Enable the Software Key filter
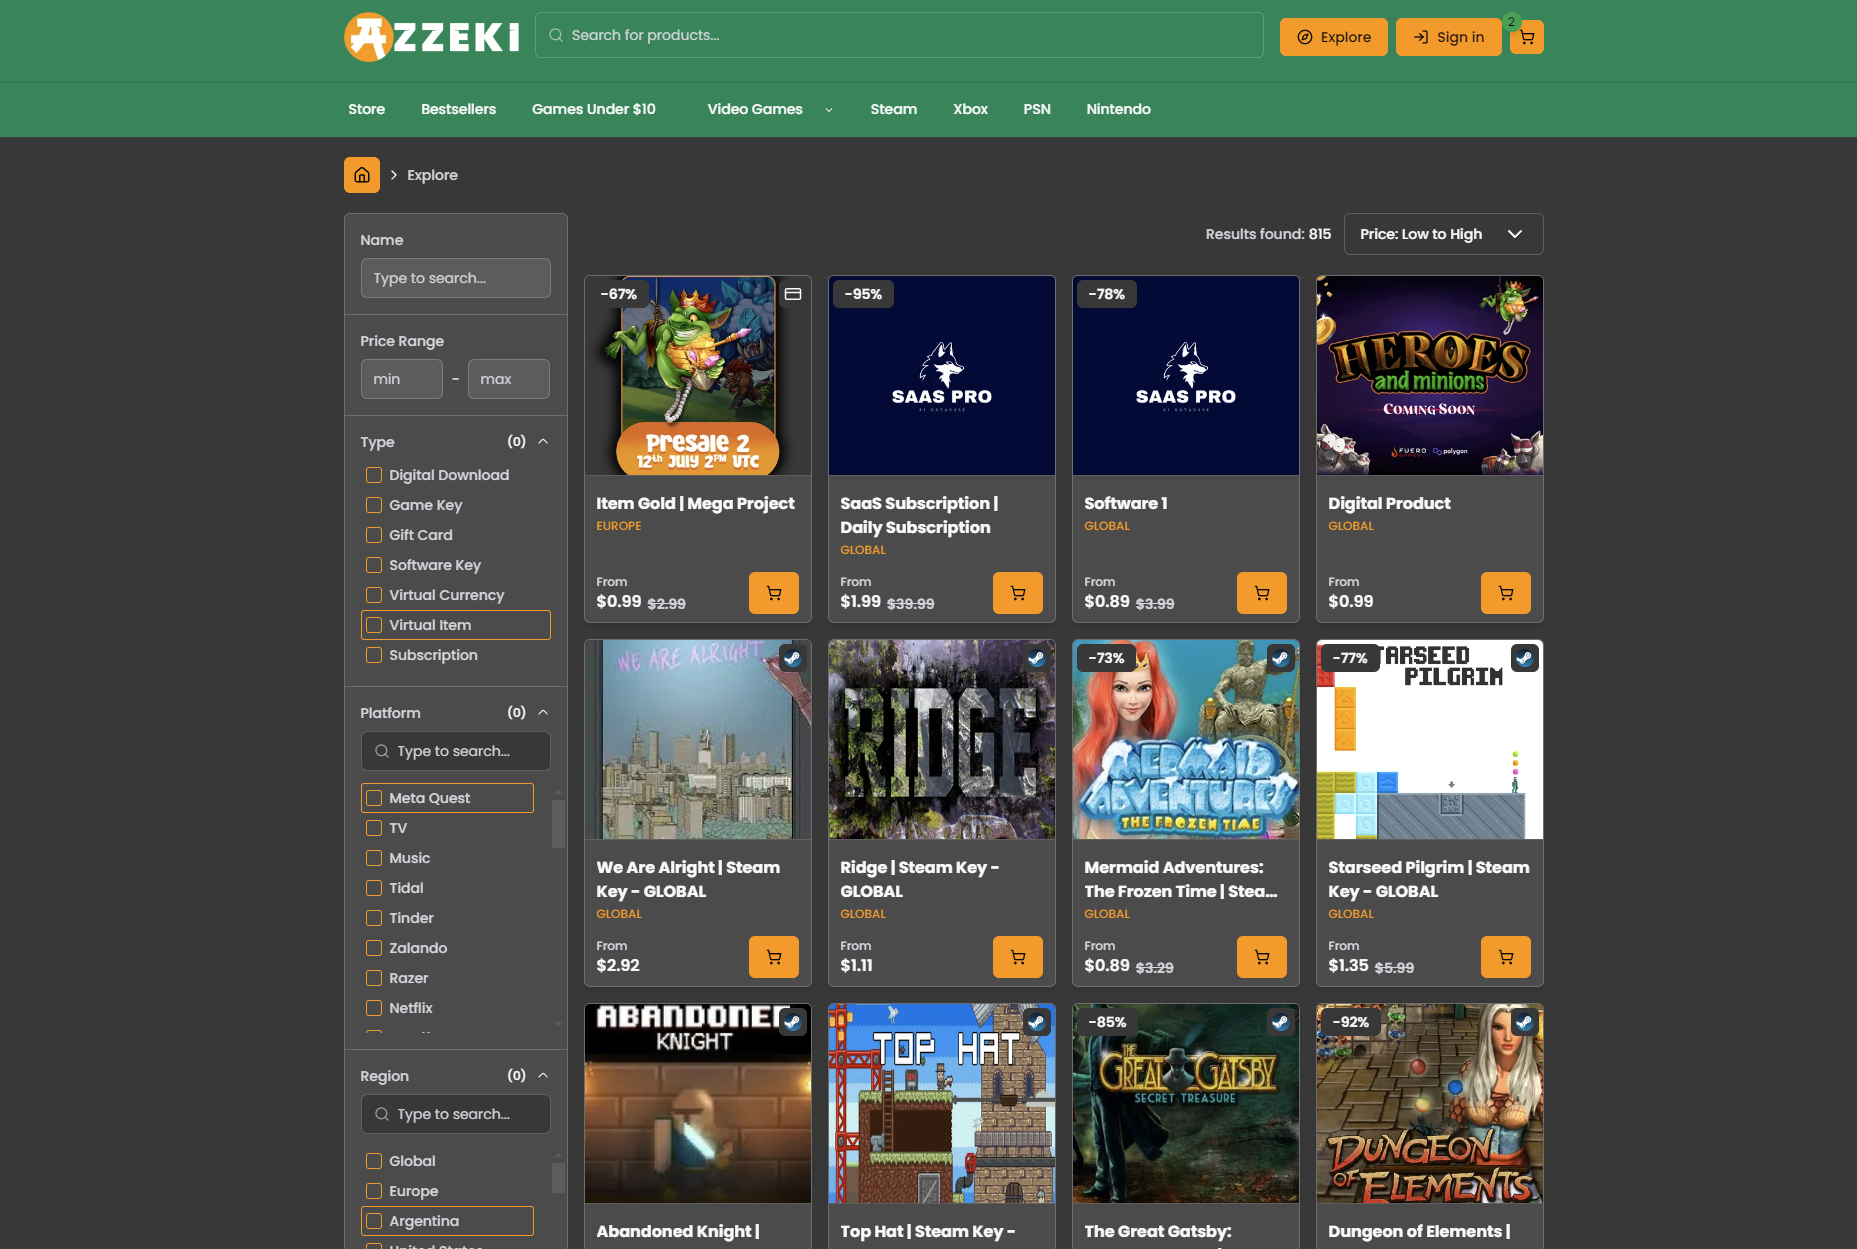 (x=374, y=565)
